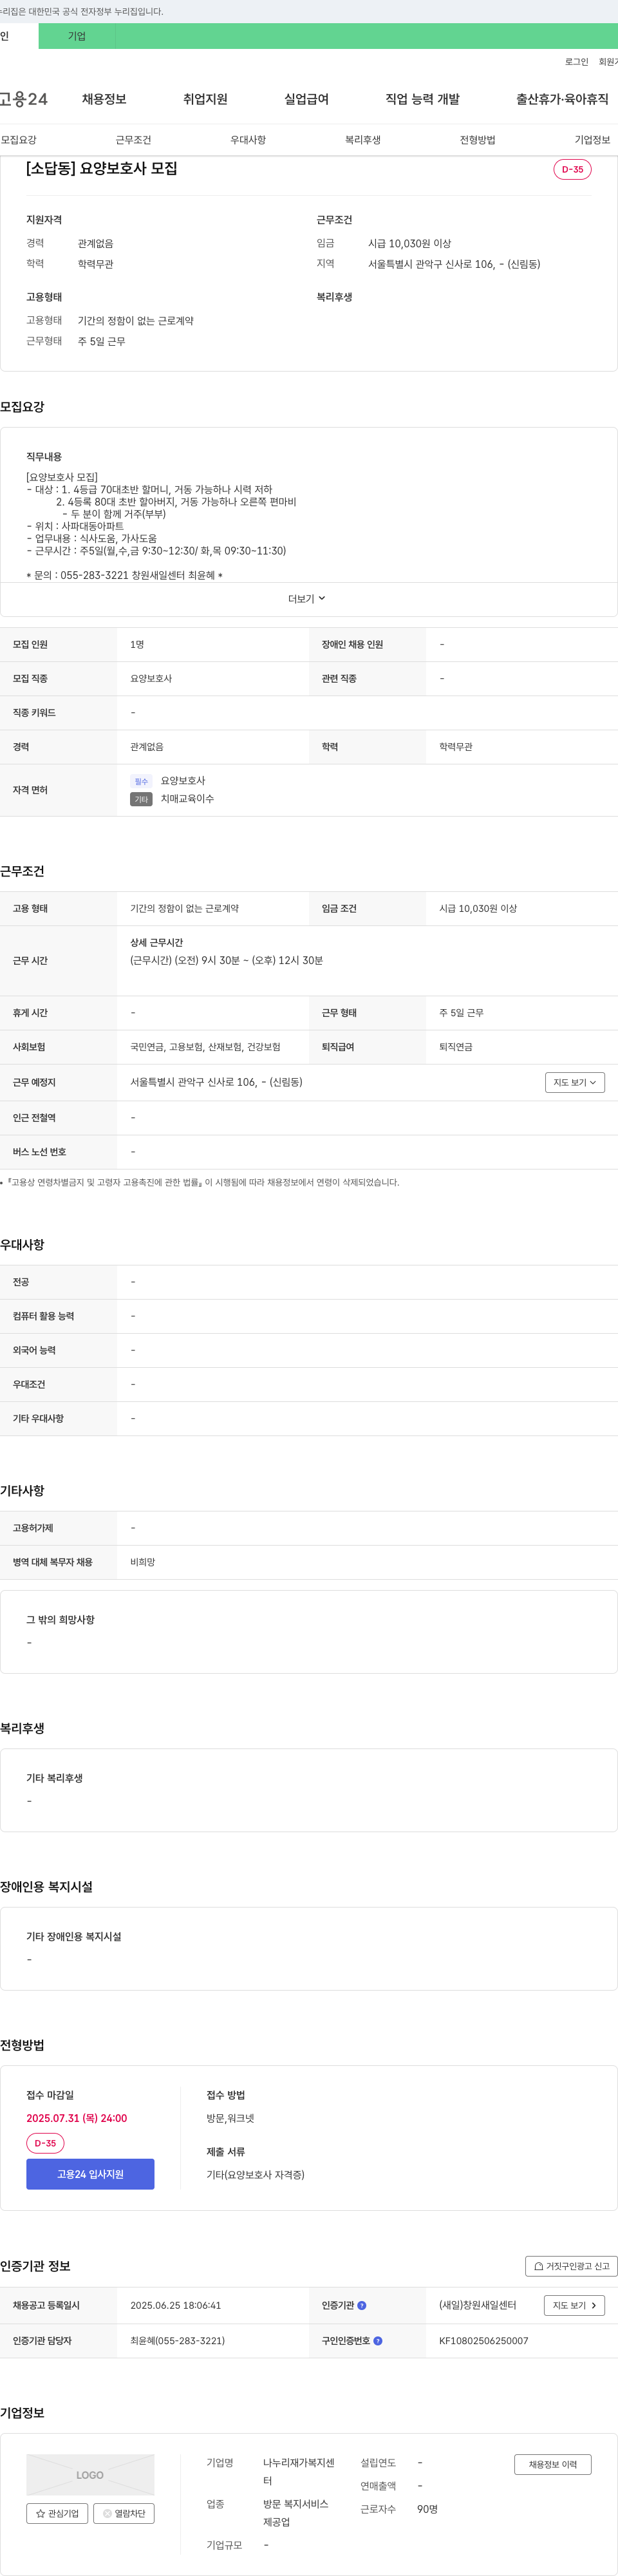This screenshot has height=2576, width=618.
Task: Click the 필수 tag before 요양보호사
Action: [141, 781]
